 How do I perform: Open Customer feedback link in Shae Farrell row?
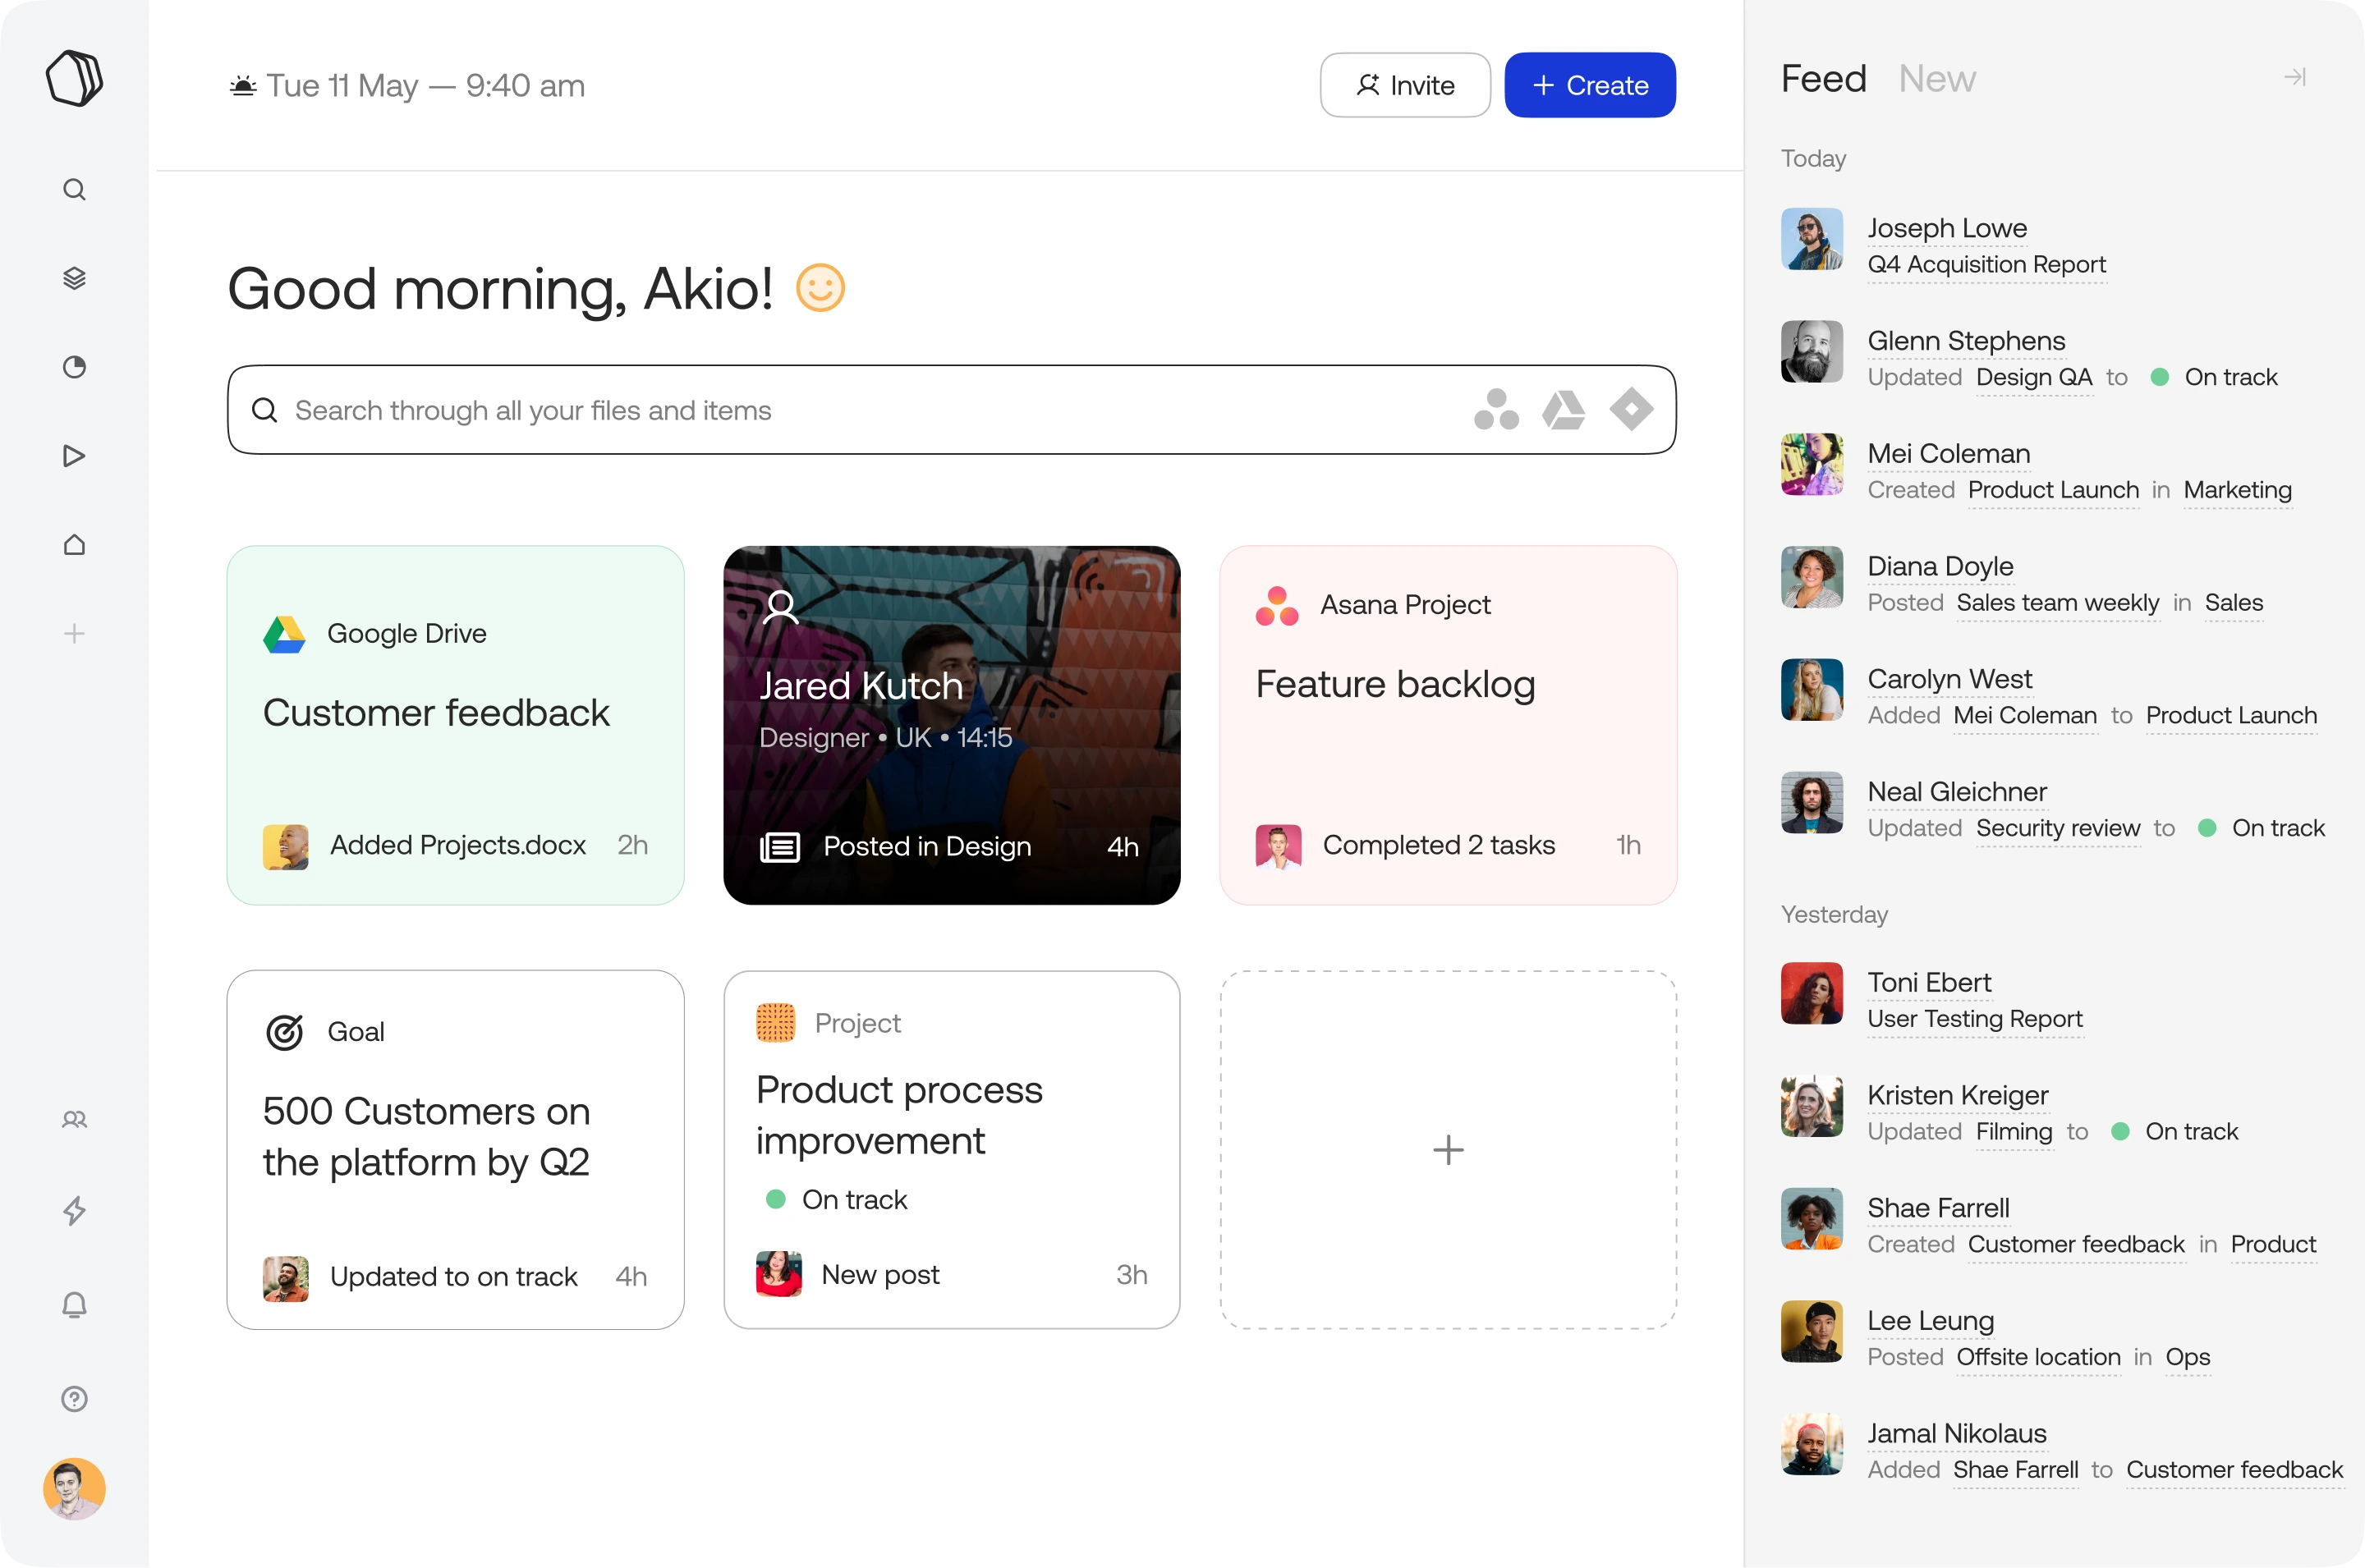[x=2076, y=1245]
